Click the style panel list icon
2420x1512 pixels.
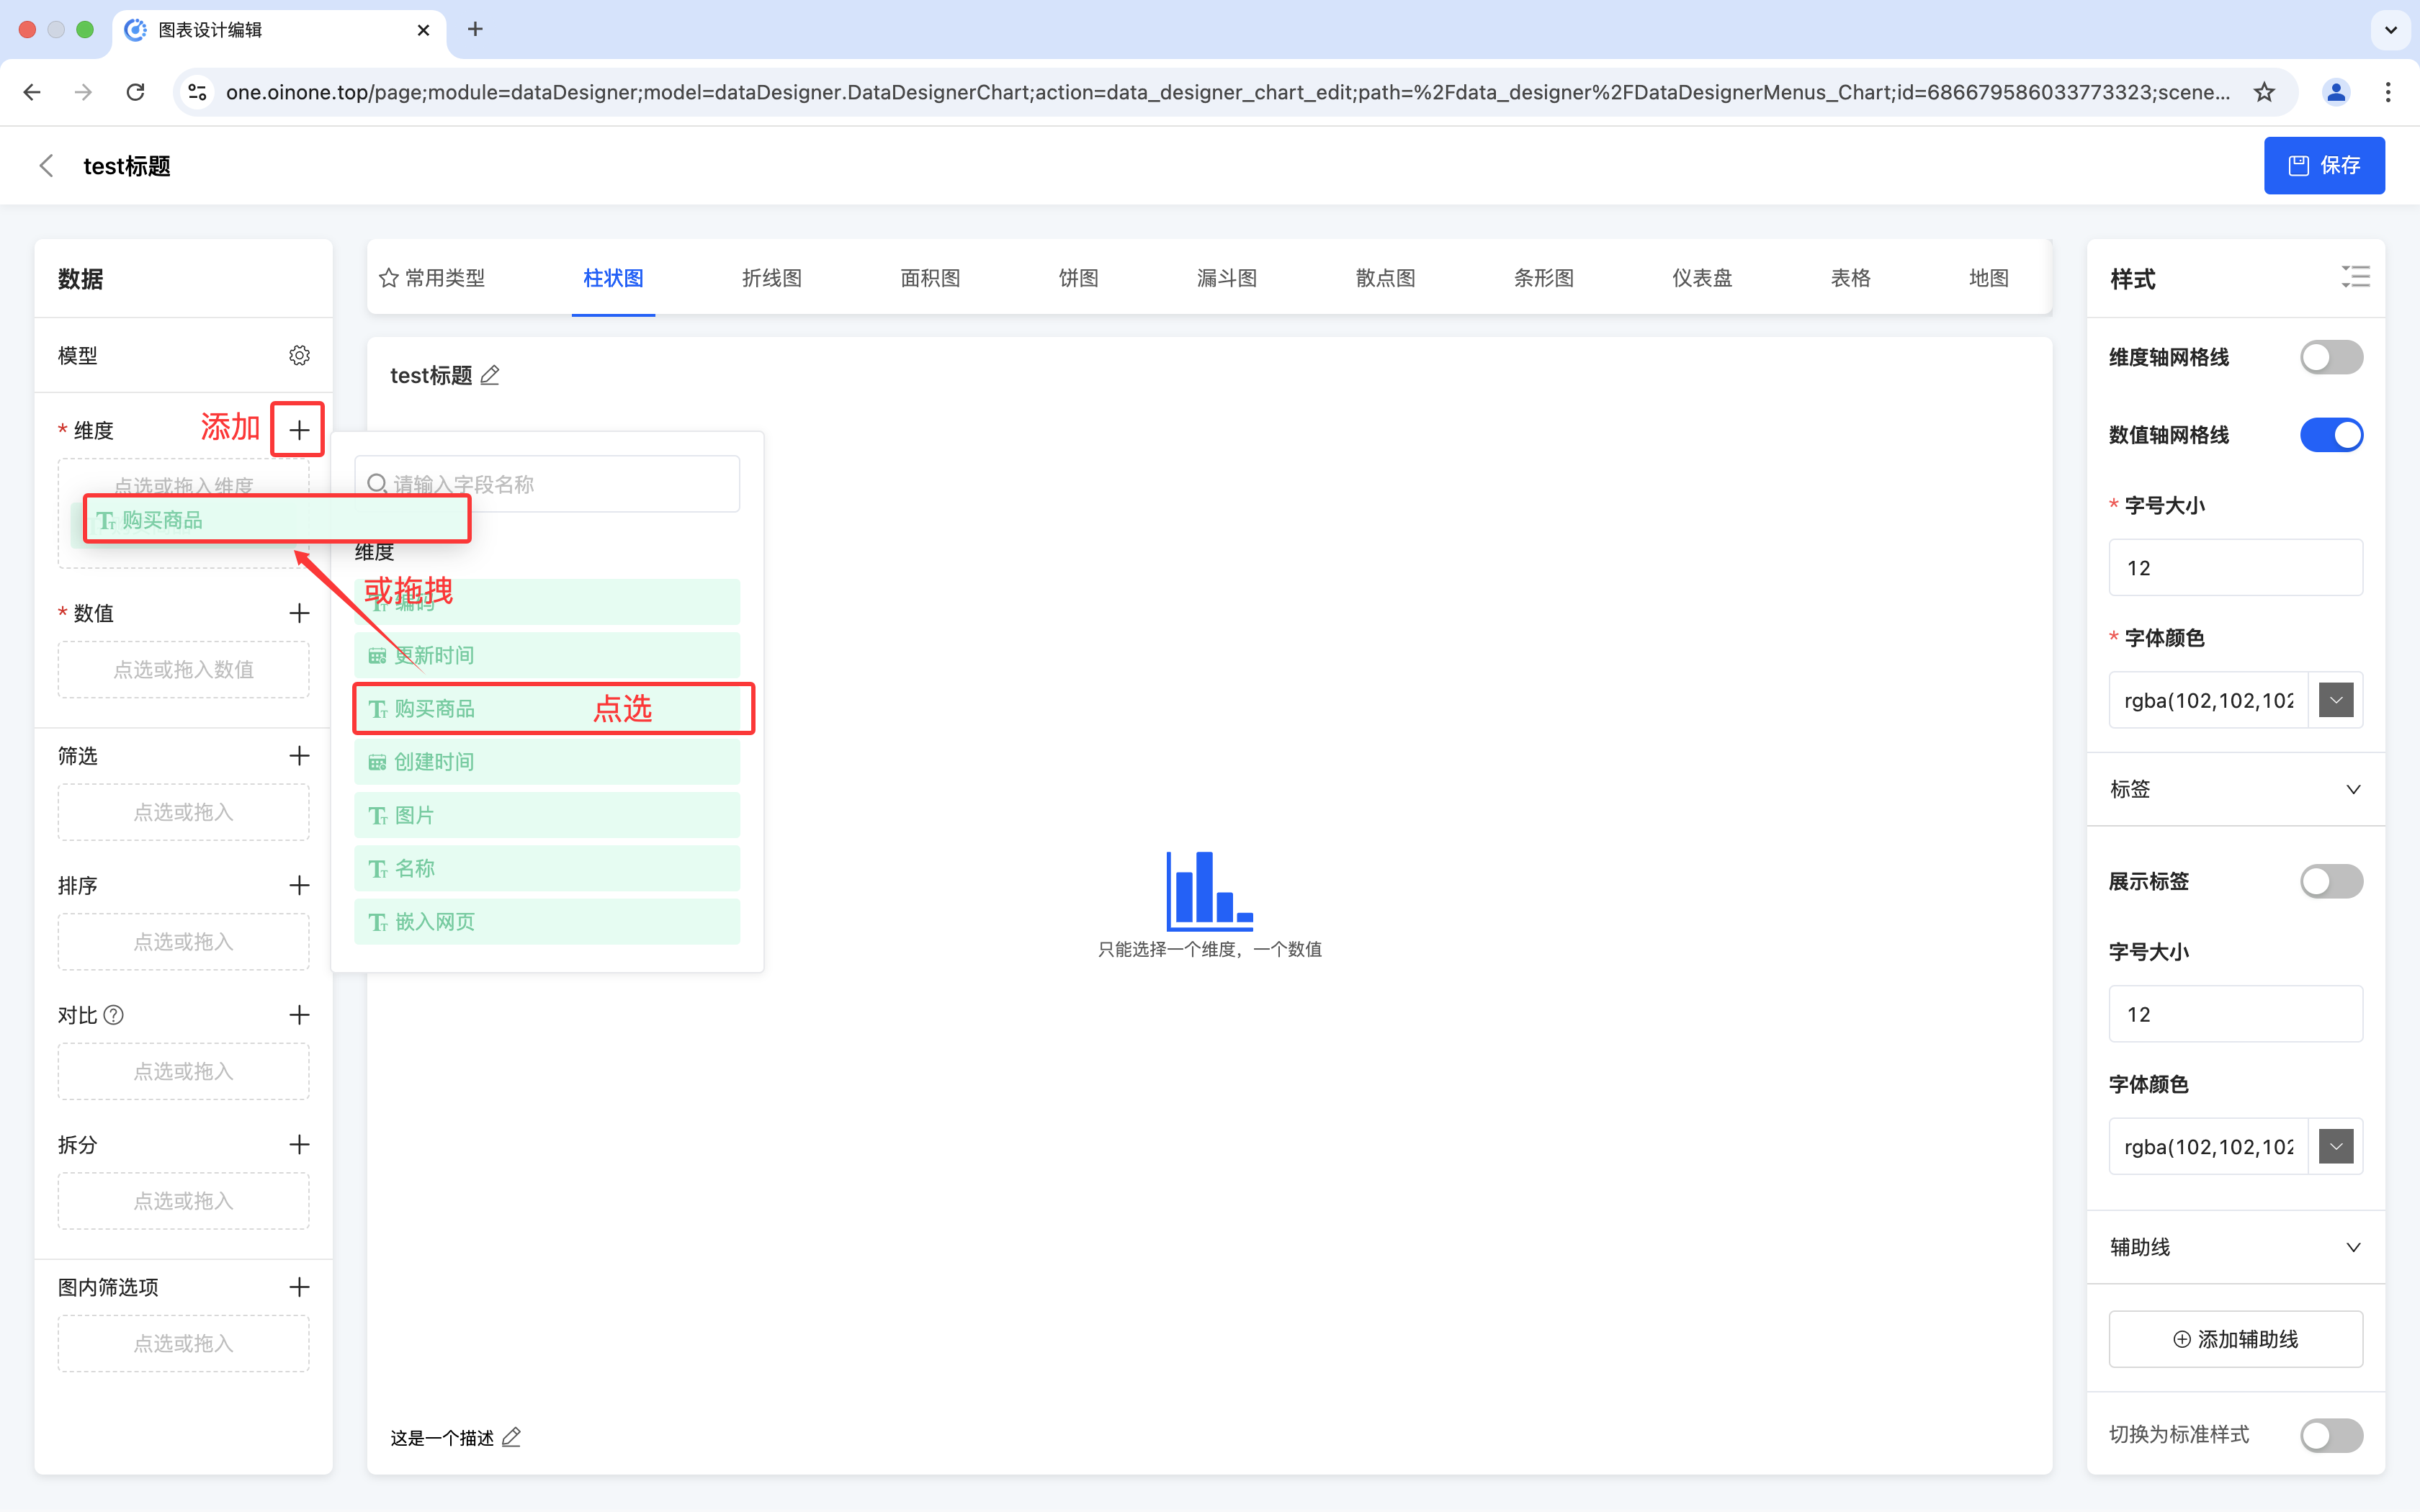point(2355,277)
